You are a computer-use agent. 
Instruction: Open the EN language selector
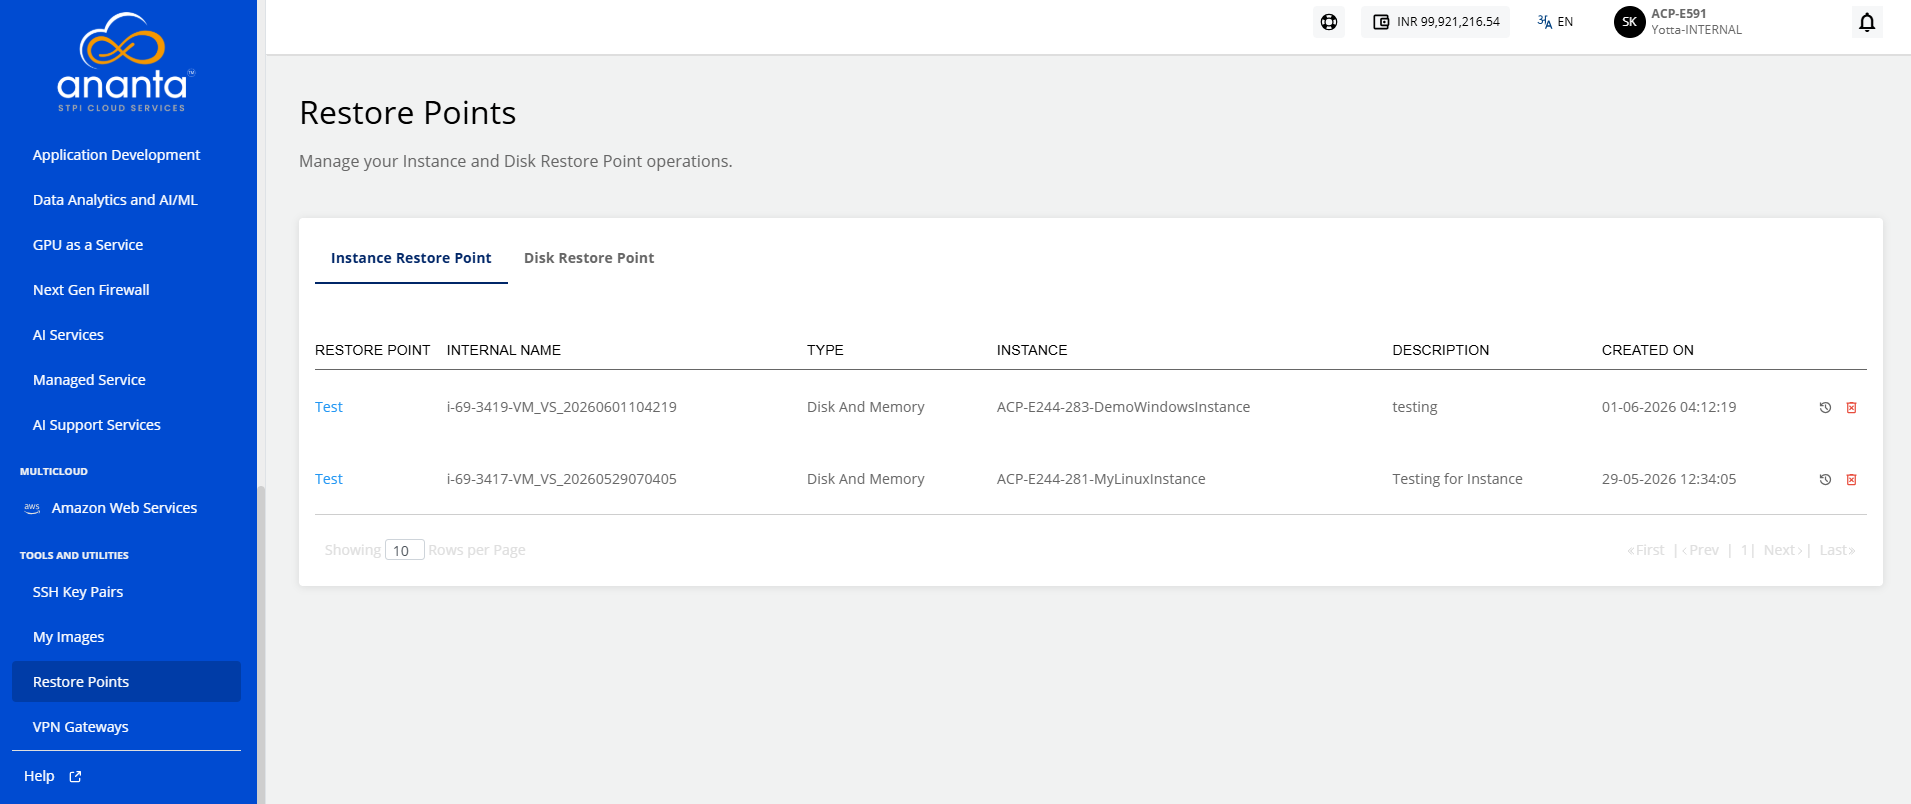pyautogui.click(x=1555, y=22)
